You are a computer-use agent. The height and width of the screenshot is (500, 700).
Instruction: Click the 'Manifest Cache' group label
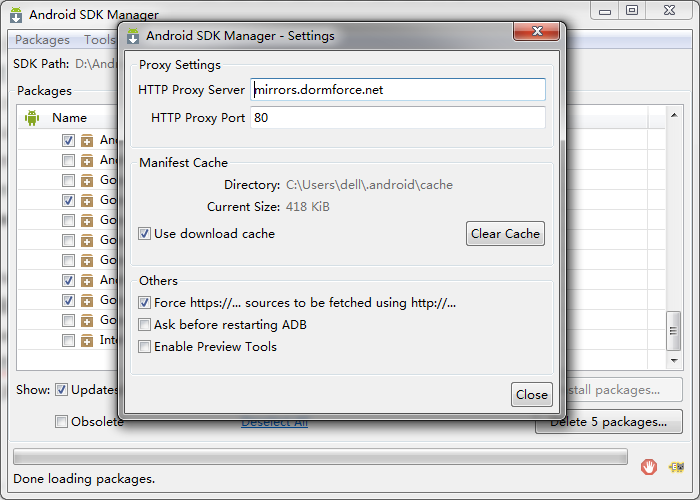tap(183, 162)
